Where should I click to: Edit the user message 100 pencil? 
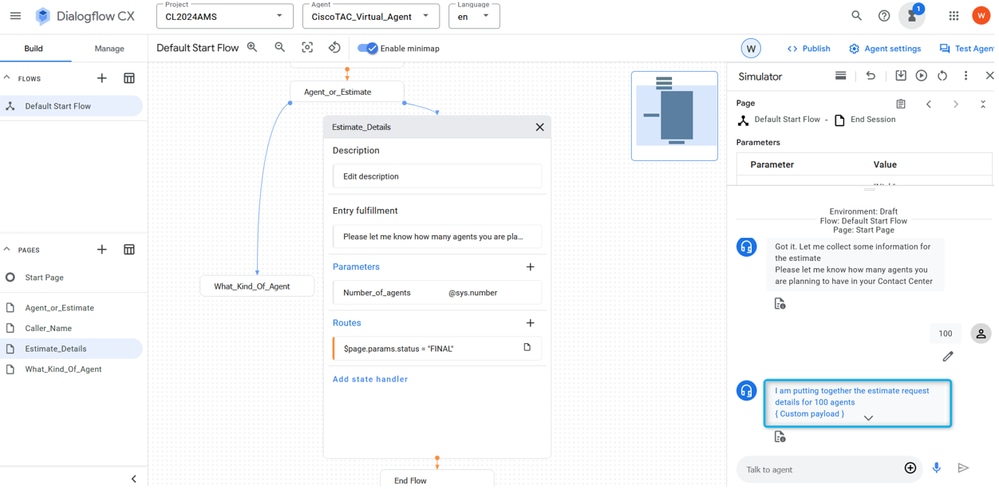[x=948, y=357]
